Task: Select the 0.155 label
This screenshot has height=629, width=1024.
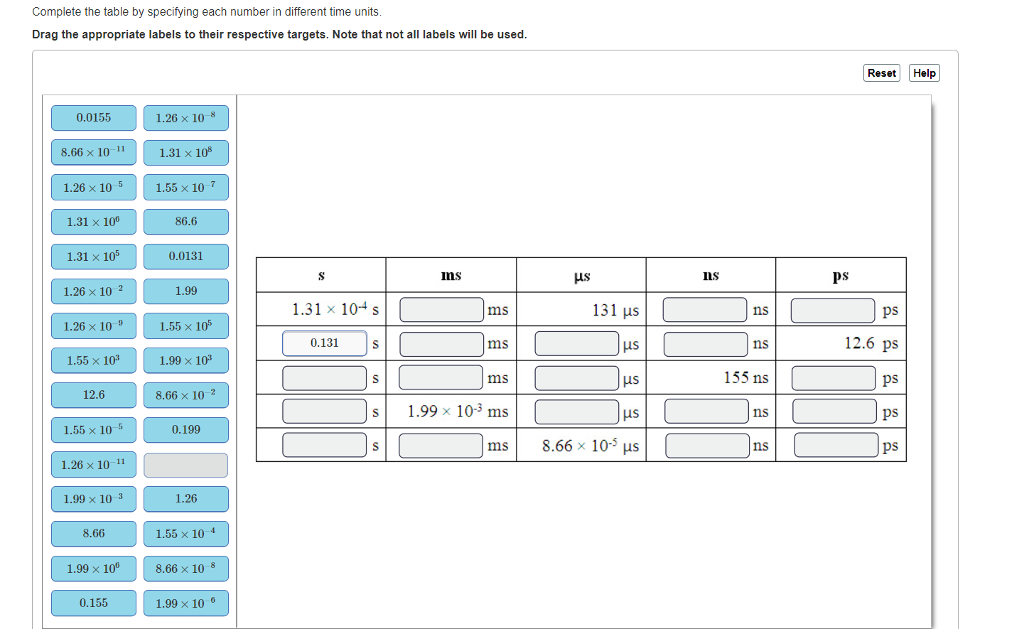Action: [x=93, y=602]
